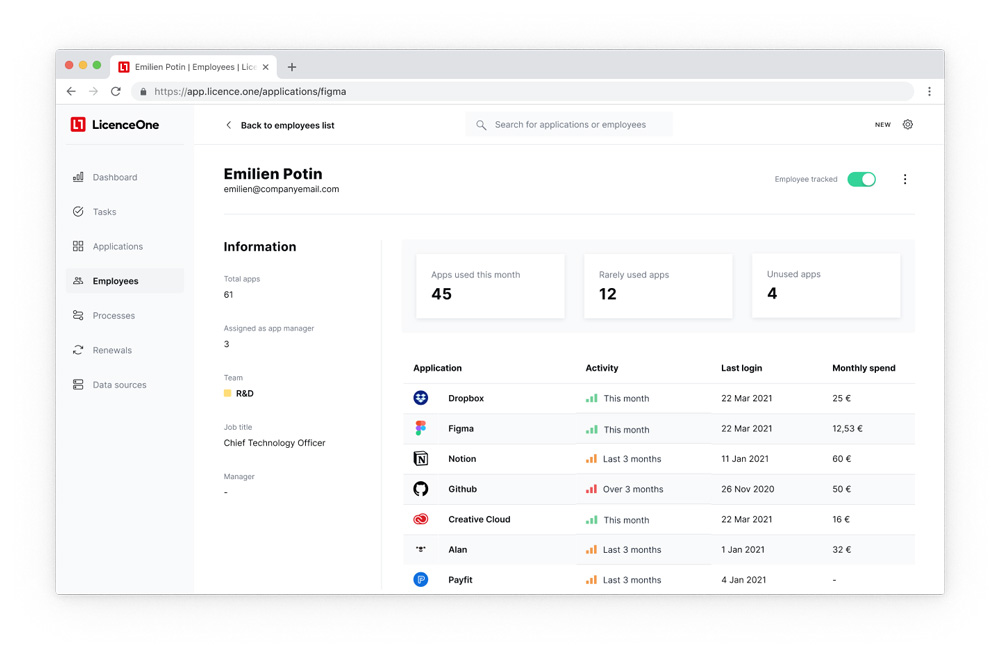This screenshot has width=1000, height=656.
Task: Click the Dashboard bar chart icon
Action: point(78,177)
